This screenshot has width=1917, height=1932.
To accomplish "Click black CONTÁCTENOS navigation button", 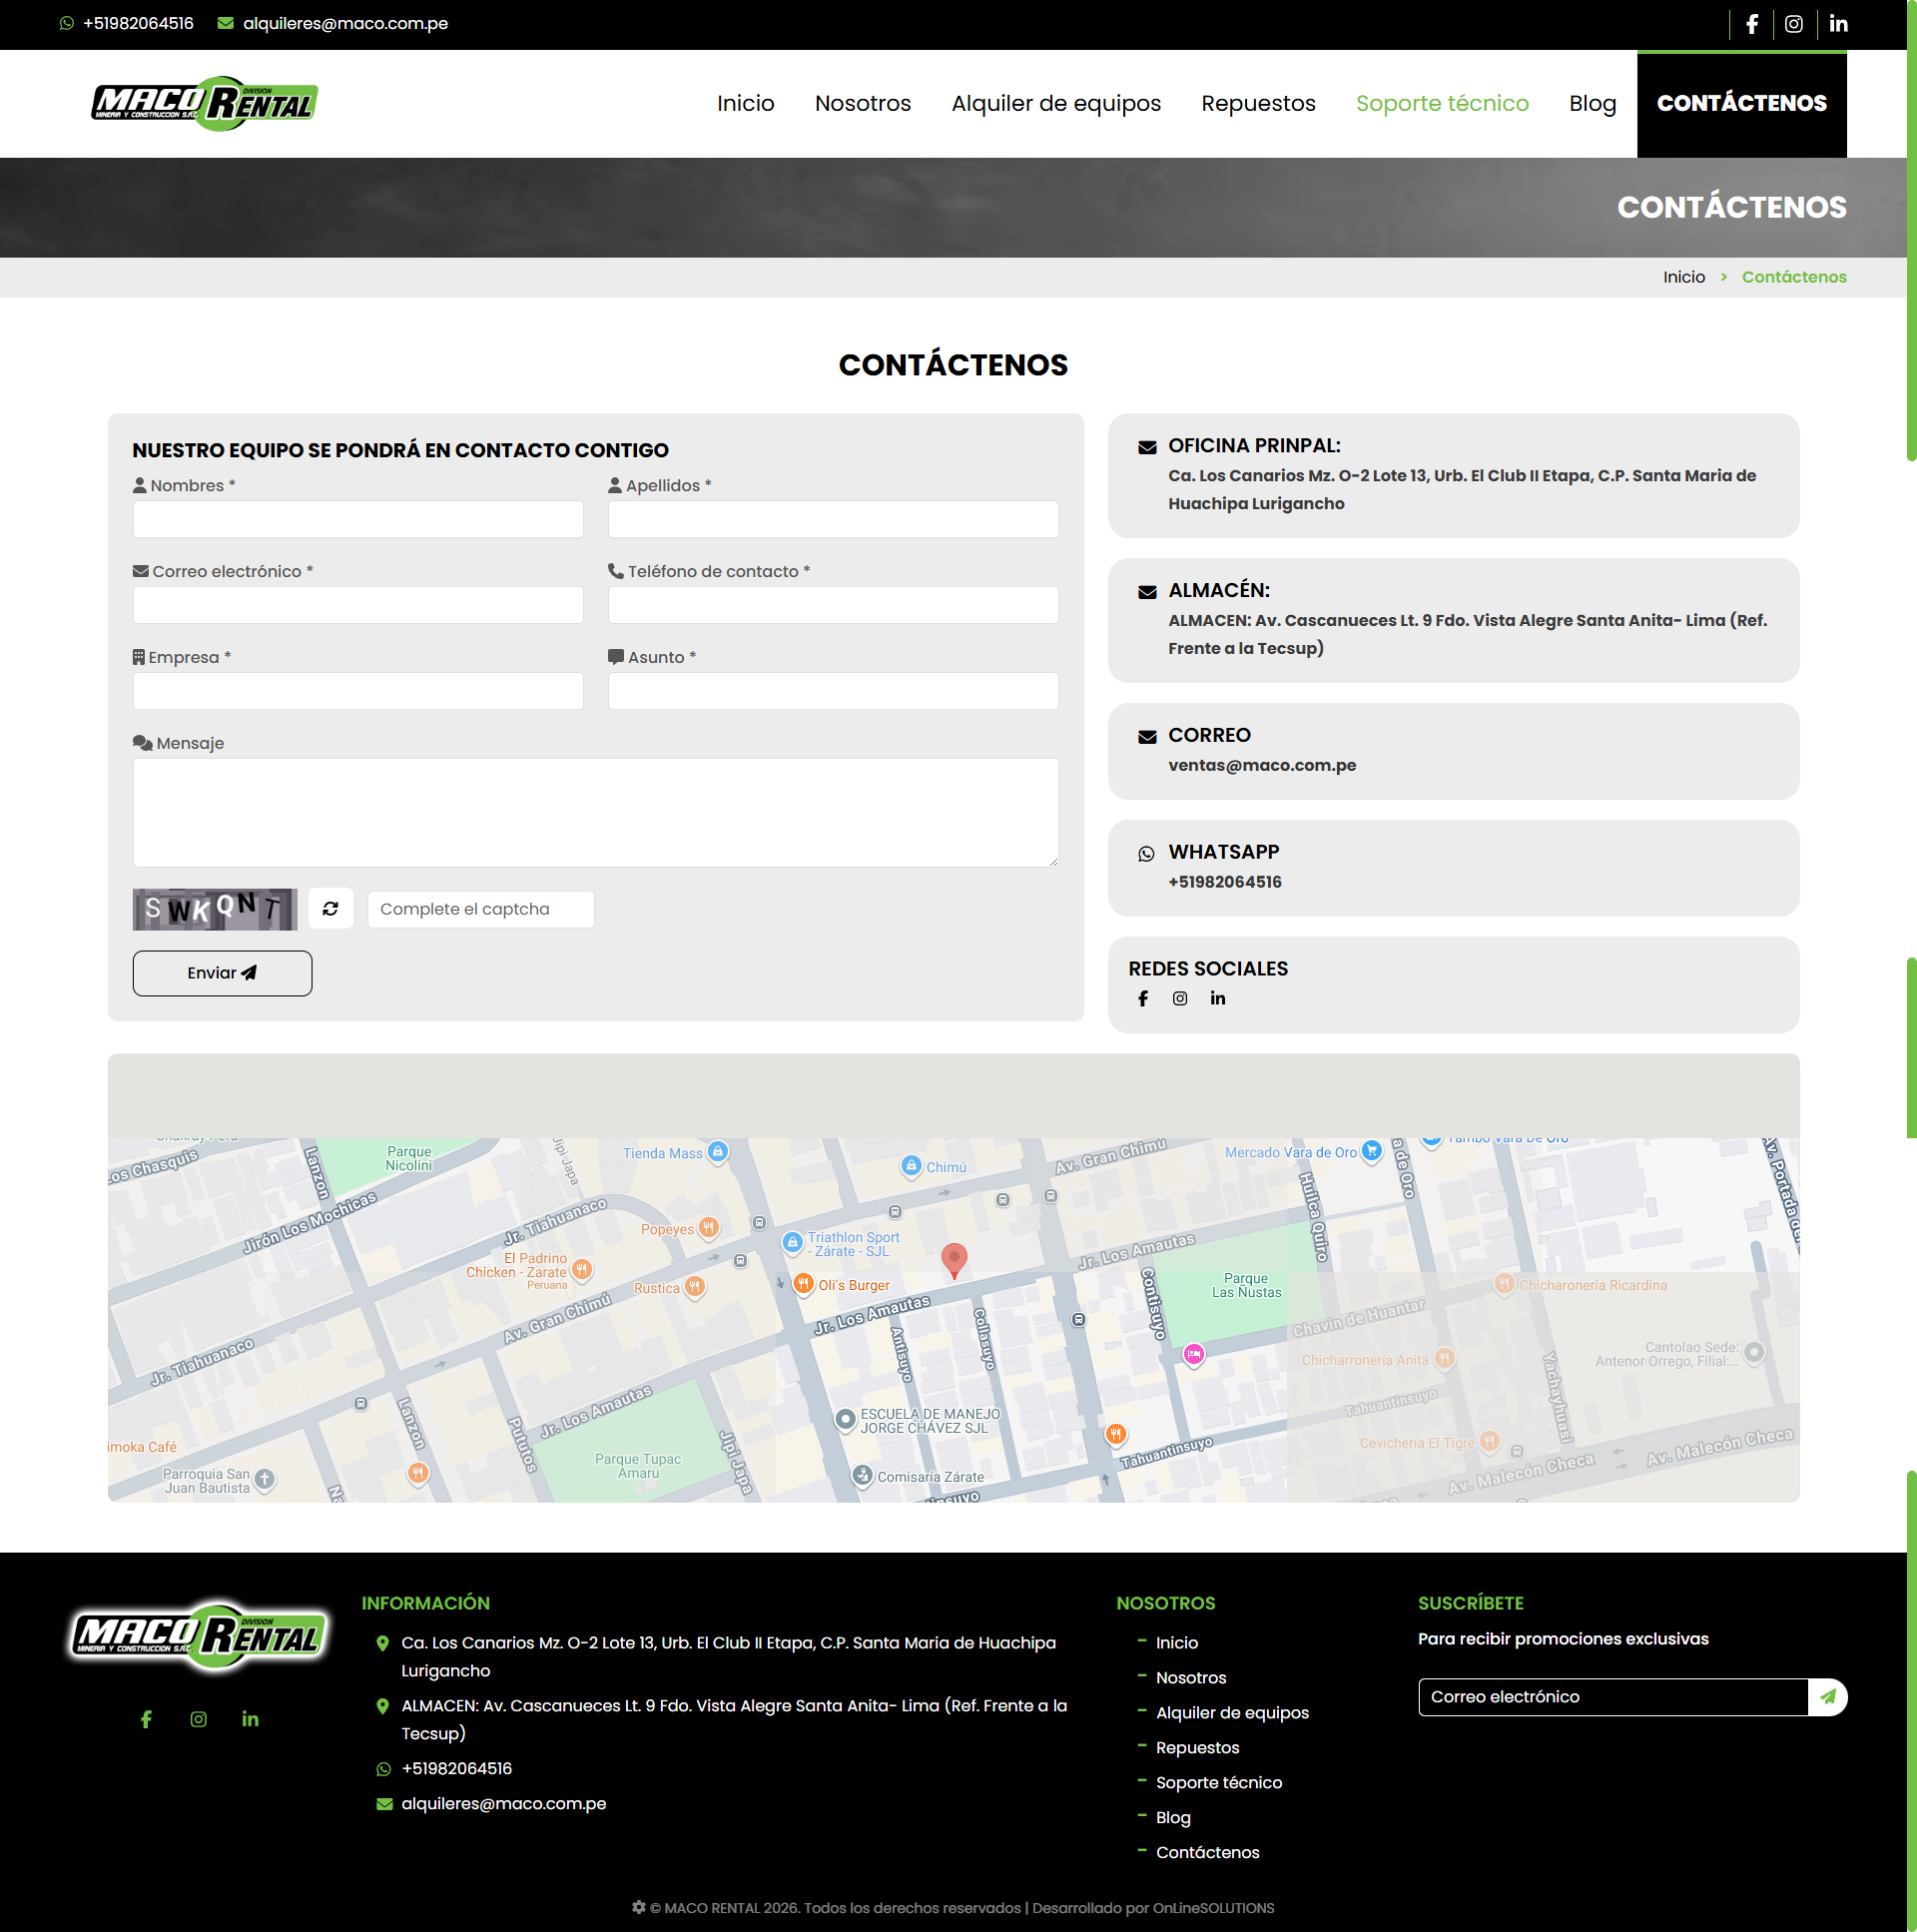I will [x=1740, y=103].
